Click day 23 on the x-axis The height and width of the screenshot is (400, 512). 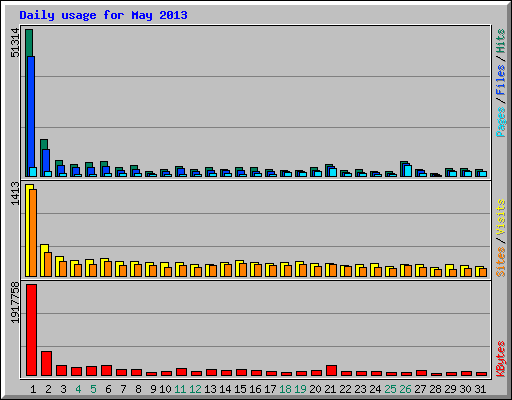(x=360, y=389)
